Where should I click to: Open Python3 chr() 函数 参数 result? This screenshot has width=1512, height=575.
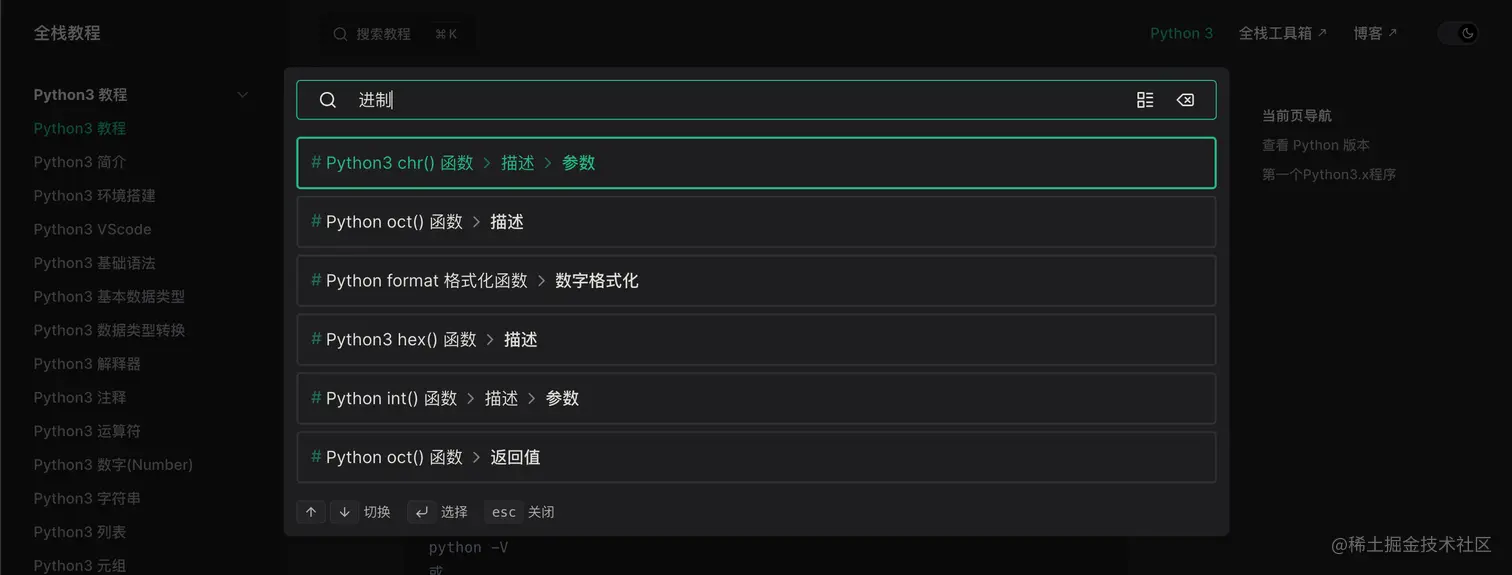756,163
